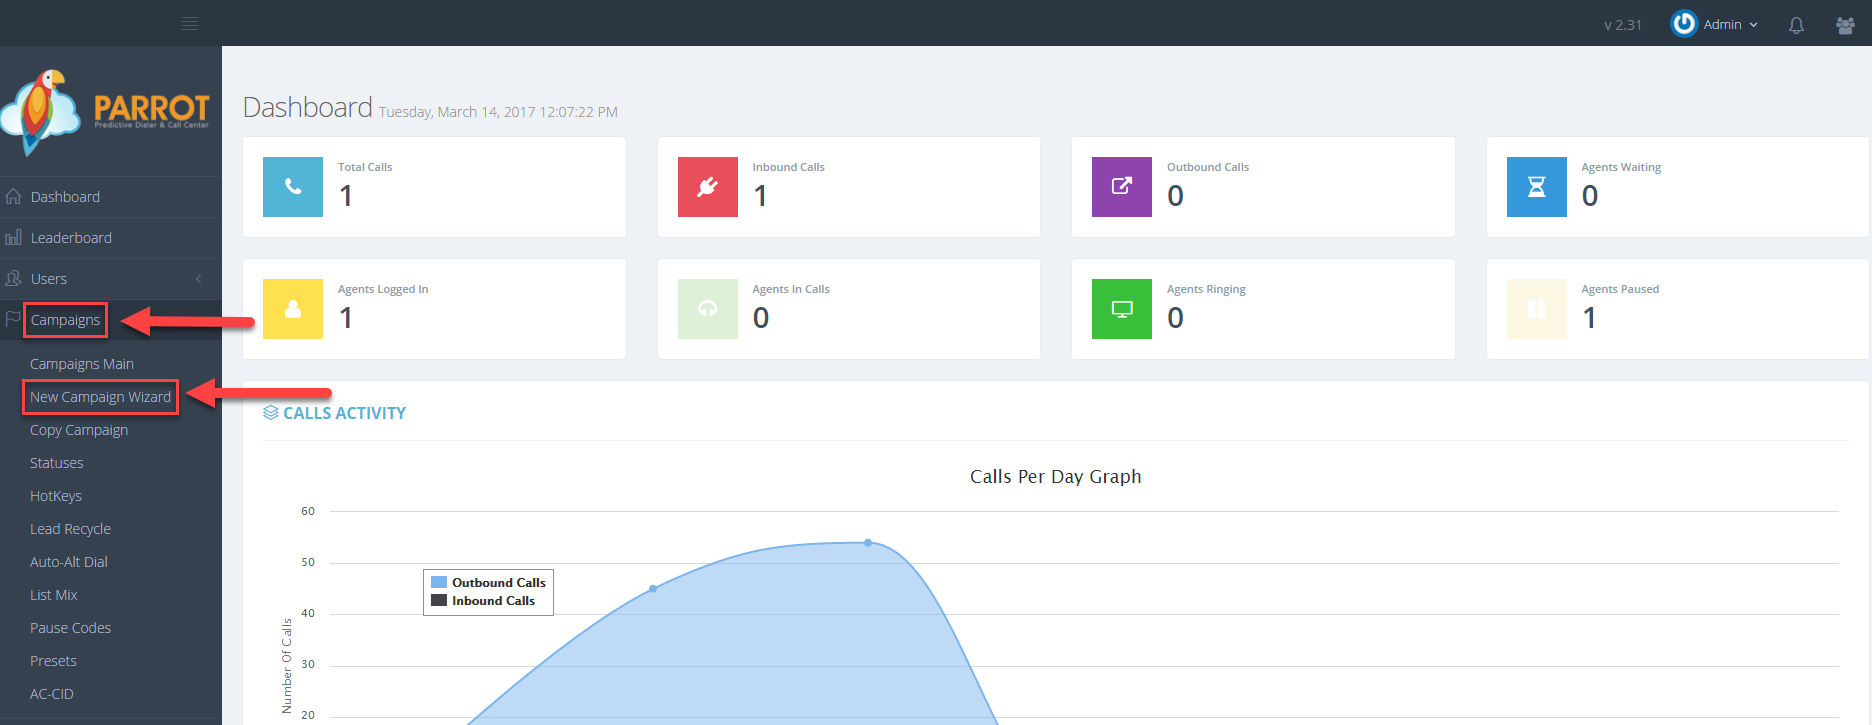The image size is (1872, 725).
Task: Click the peak data point on the graph
Action: [868, 543]
